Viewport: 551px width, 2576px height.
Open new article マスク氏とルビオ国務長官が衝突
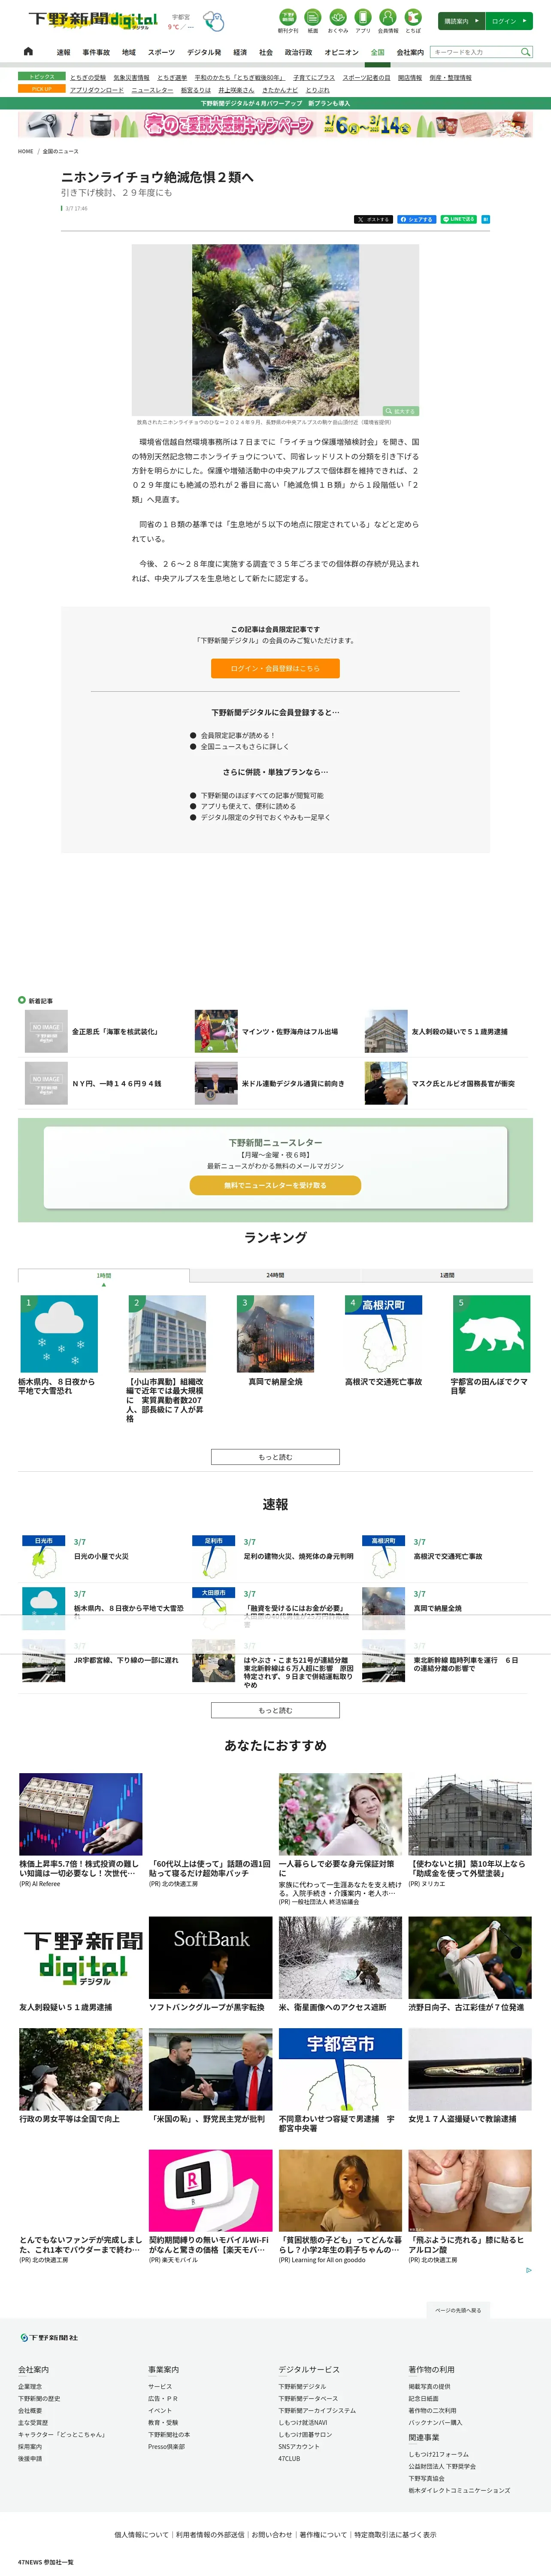tap(463, 1083)
